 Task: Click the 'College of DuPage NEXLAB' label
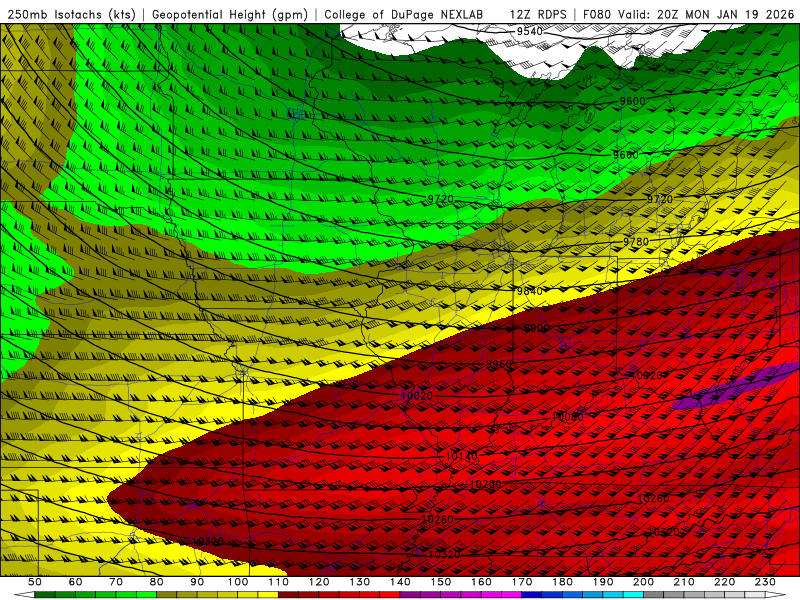(x=404, y=15)
